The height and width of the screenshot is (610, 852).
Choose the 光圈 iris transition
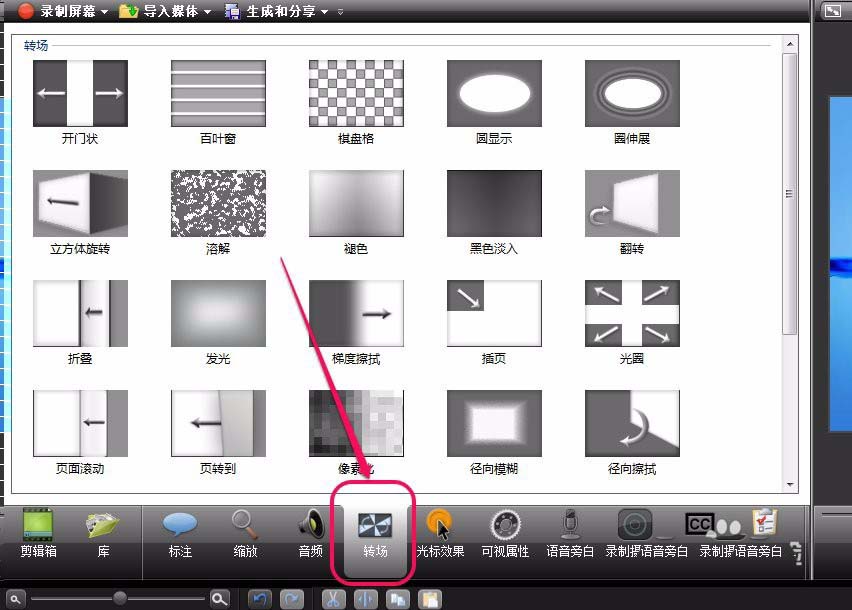pos(632,313)
